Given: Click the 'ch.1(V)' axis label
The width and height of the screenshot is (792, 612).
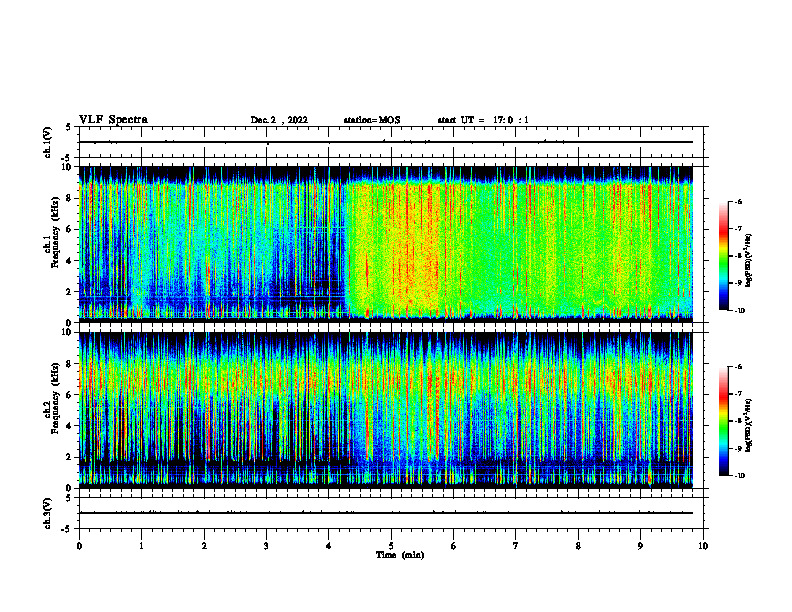Looking at the screenshot, I should coord(47,142).
